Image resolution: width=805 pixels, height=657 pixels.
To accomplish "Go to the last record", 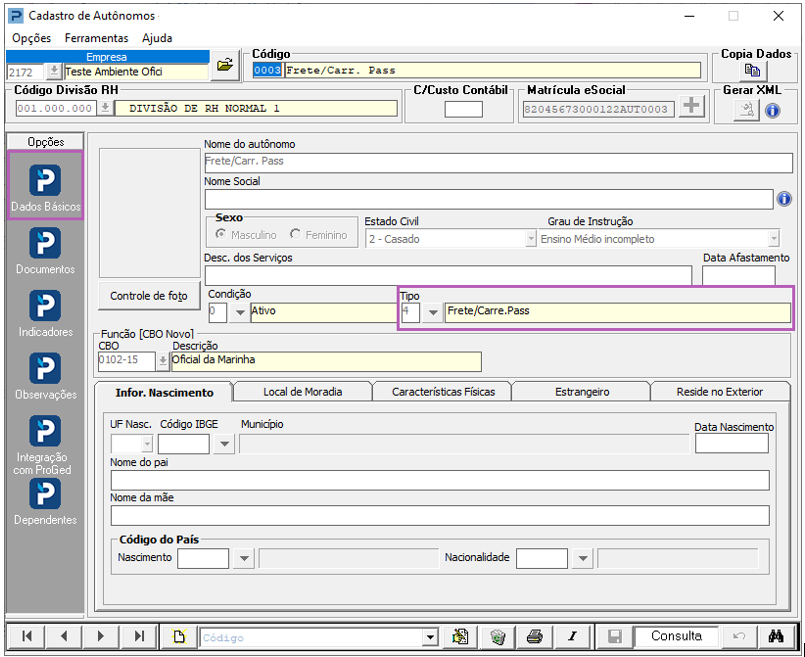I will coord(139,636).
